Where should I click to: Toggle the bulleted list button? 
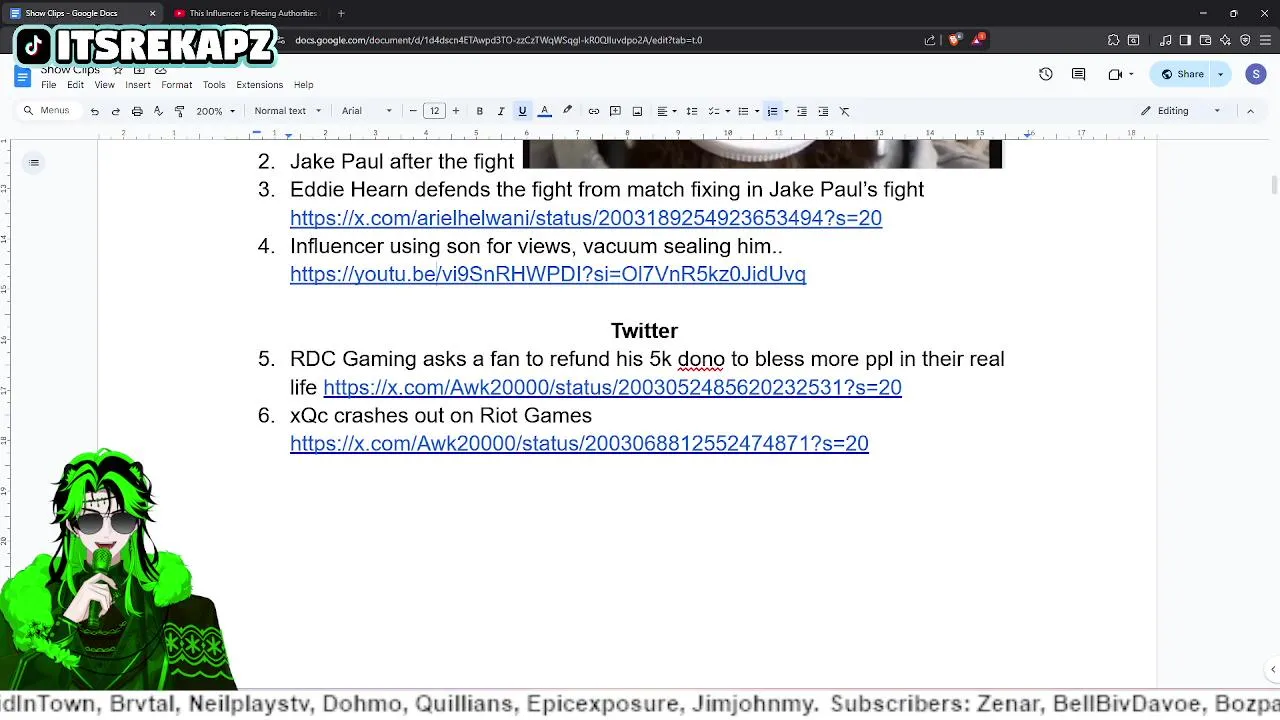tap(743, 111)
